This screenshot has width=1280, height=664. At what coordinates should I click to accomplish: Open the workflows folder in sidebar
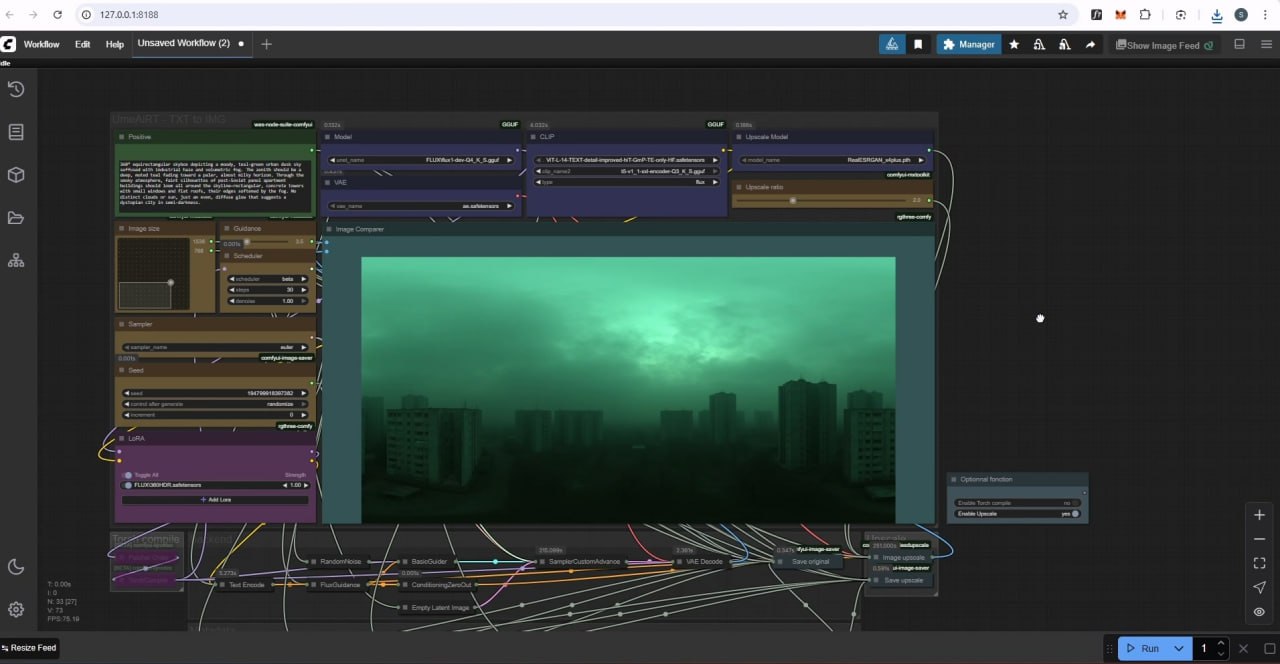coord(16,218)
